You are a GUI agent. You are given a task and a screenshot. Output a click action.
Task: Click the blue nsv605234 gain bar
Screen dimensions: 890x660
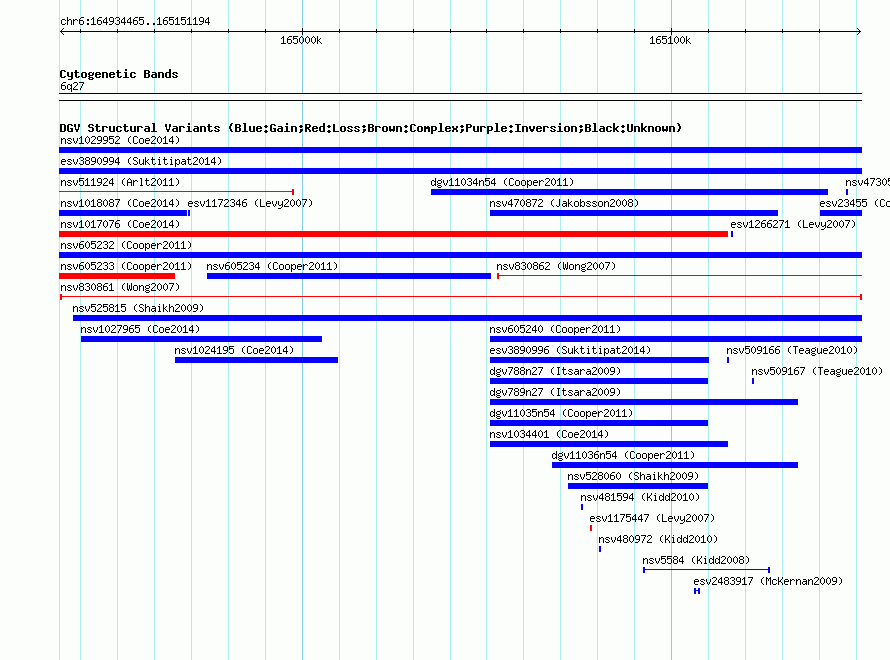click(349, 276)
